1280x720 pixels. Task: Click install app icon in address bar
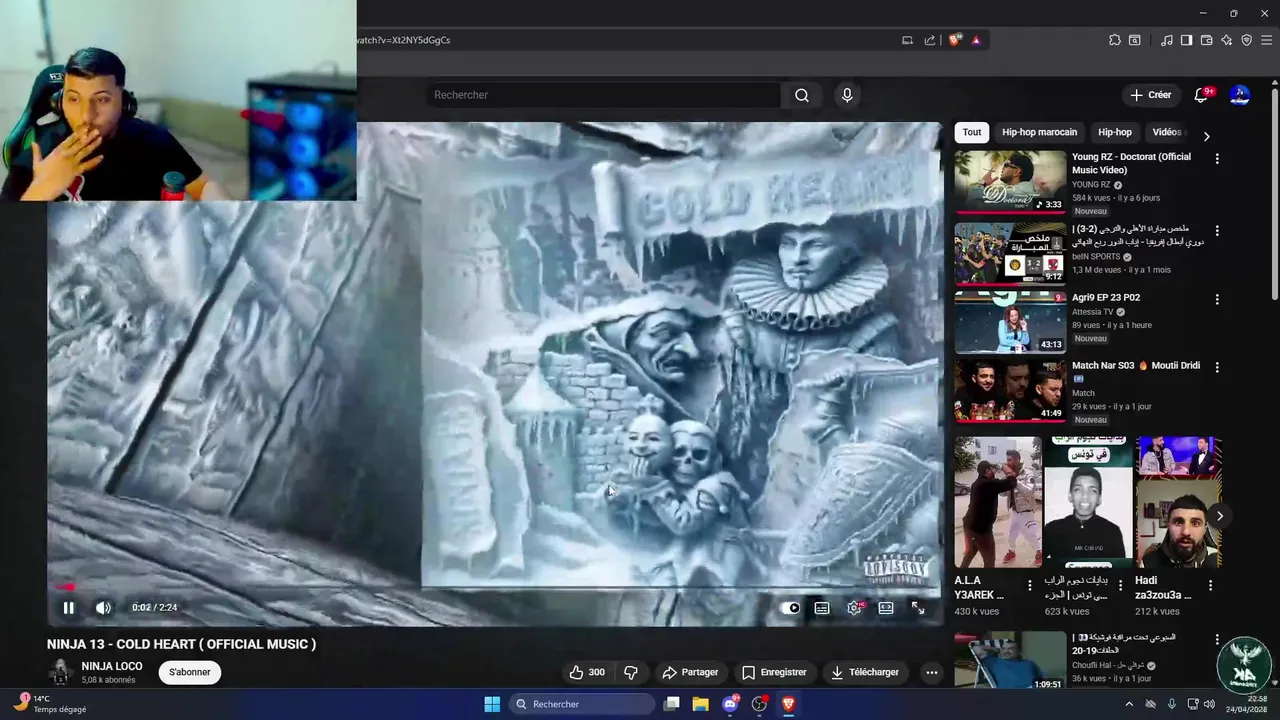click(907, 40)
